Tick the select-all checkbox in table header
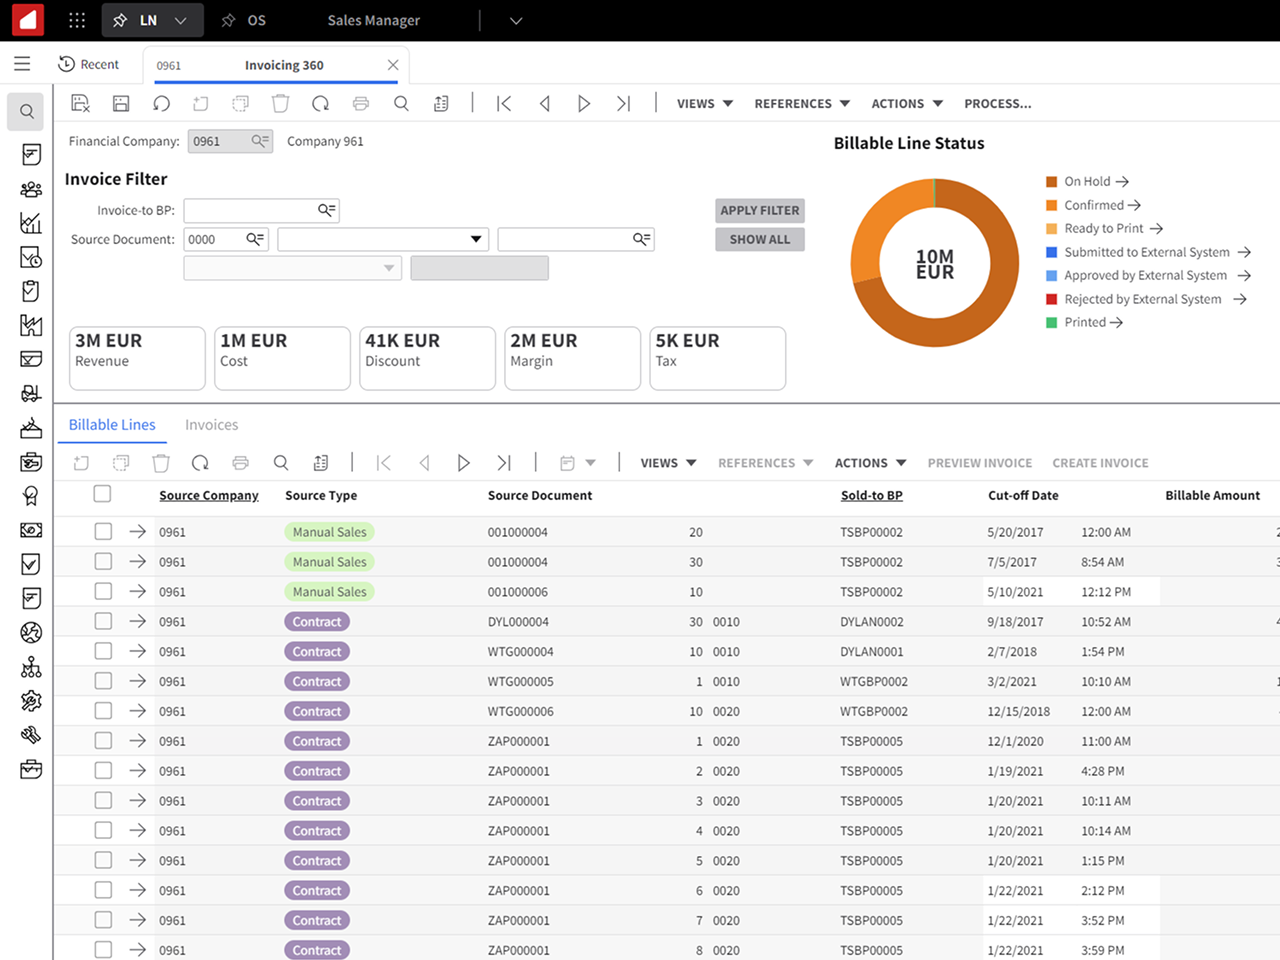Image resolution: width=1280 pixels, height=960 pixels. pyautogui.click(x=102, y=494)
